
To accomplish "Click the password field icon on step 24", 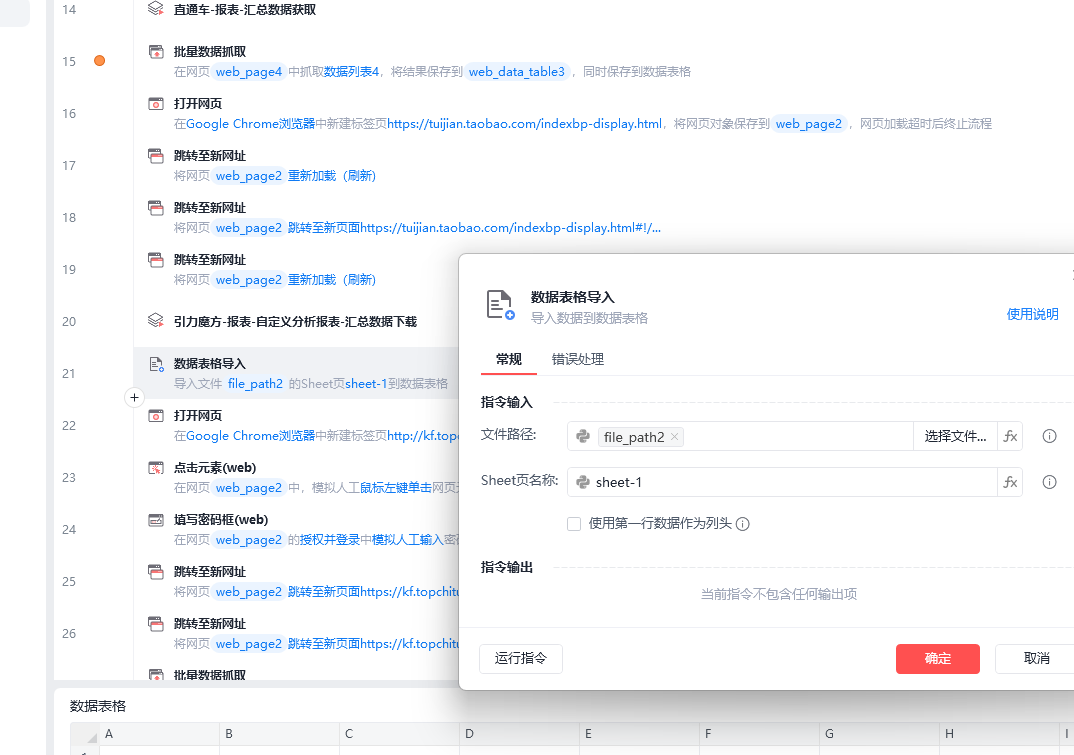I will [x=156, y=520].
